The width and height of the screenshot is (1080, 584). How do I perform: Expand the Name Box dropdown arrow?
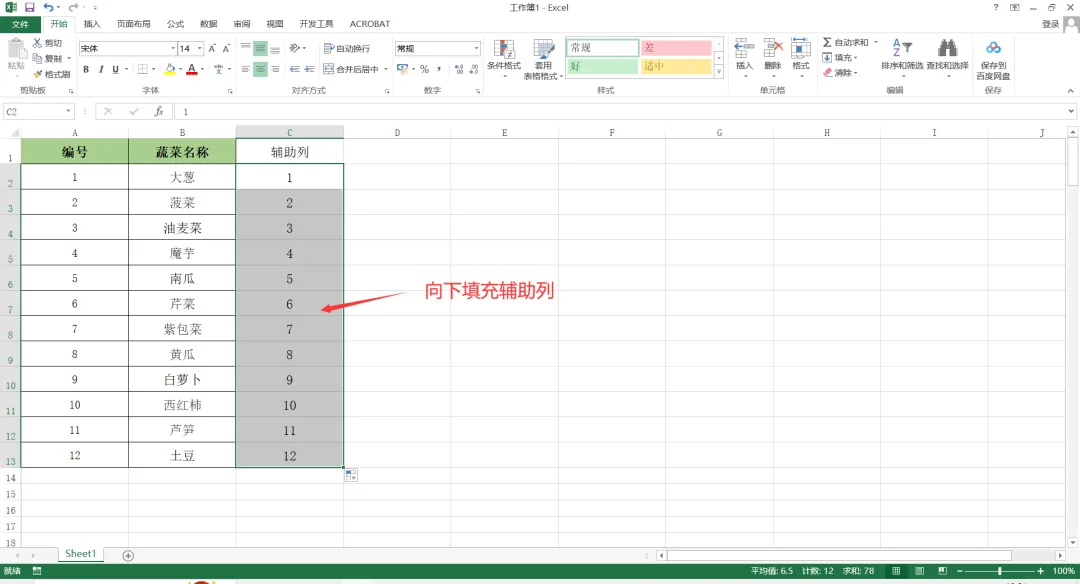coord(68,111)
